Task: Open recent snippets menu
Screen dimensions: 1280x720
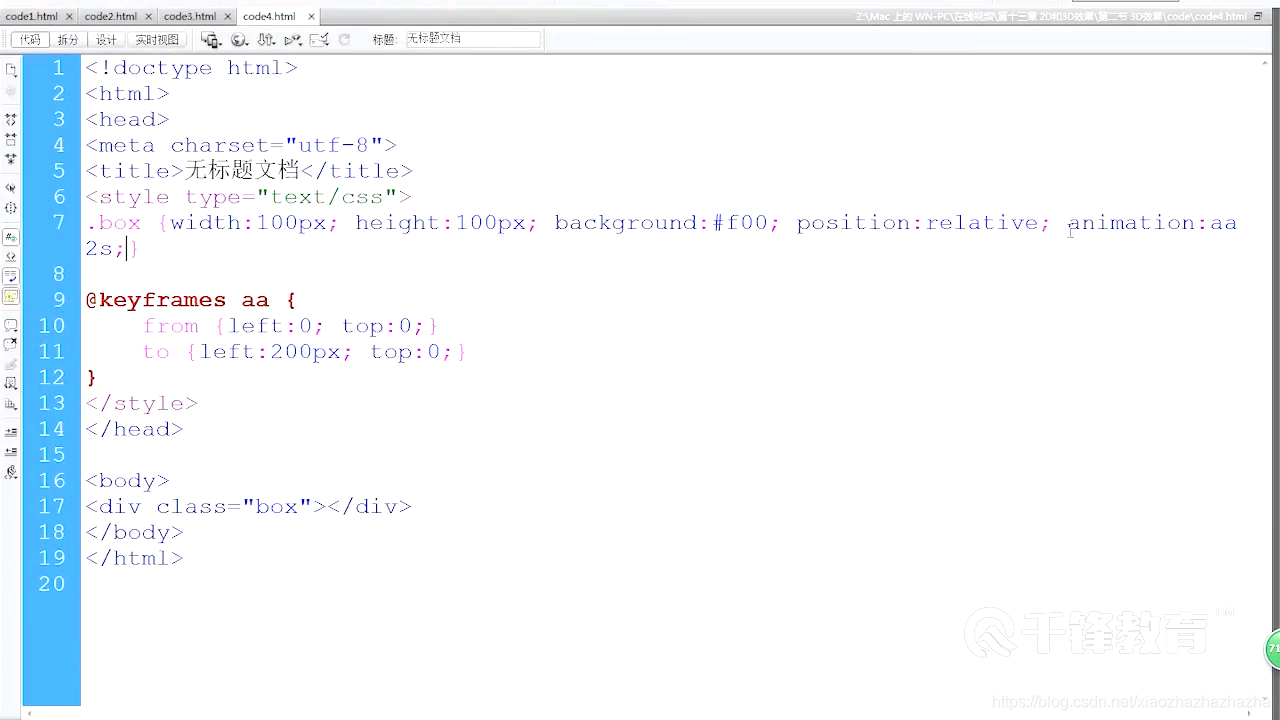Action: (x=11, y=384)
